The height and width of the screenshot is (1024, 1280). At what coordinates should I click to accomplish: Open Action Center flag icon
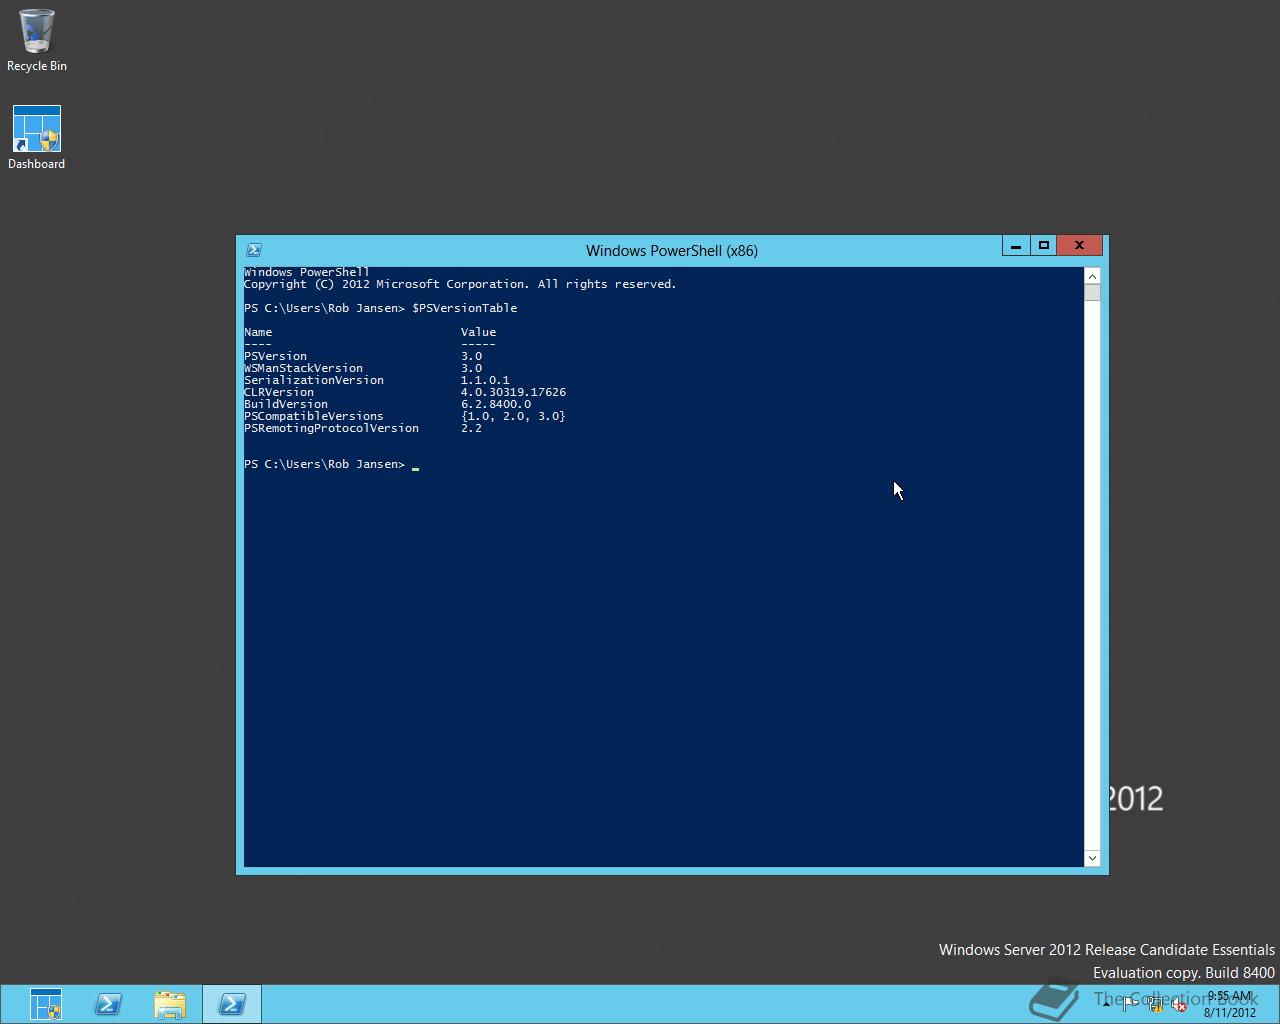click(1129, 1004)
